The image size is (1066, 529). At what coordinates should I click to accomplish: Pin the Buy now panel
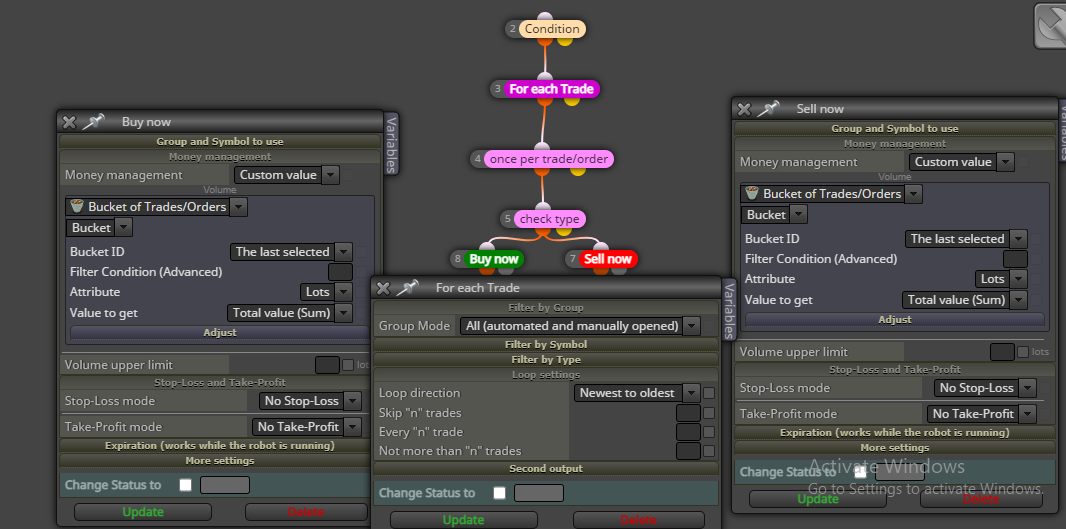[x=93, y=122]
